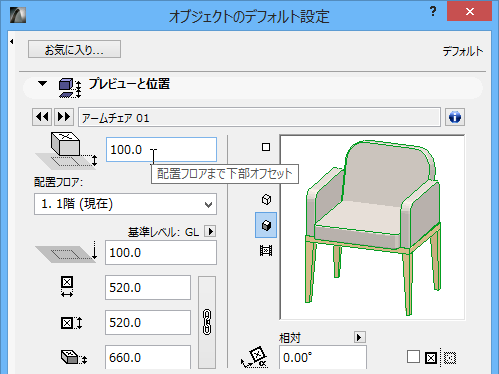The image size is (499, 374).
Task: Collapse the プレビューと位置 panel triangle
Action: click(42, 83)
